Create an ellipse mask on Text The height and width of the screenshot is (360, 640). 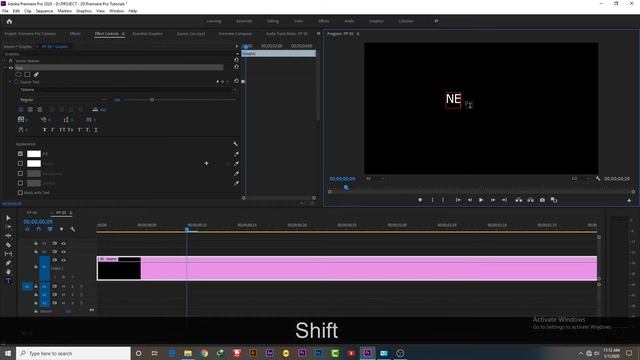pyautogui.click(x=18, y=75)
